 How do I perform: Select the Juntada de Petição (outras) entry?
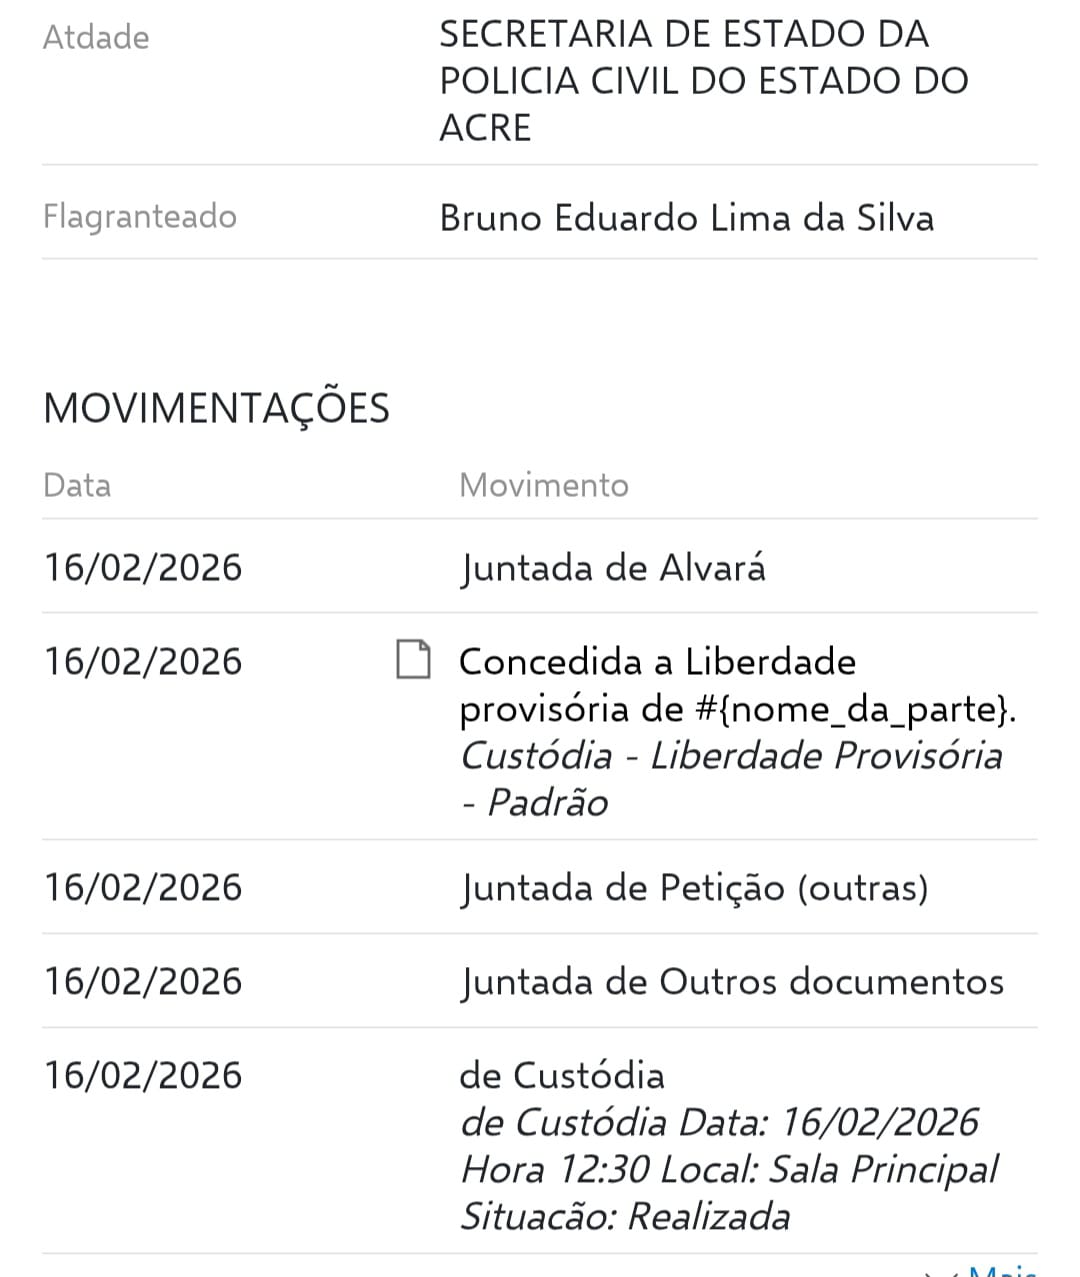[x=693, y=888]
